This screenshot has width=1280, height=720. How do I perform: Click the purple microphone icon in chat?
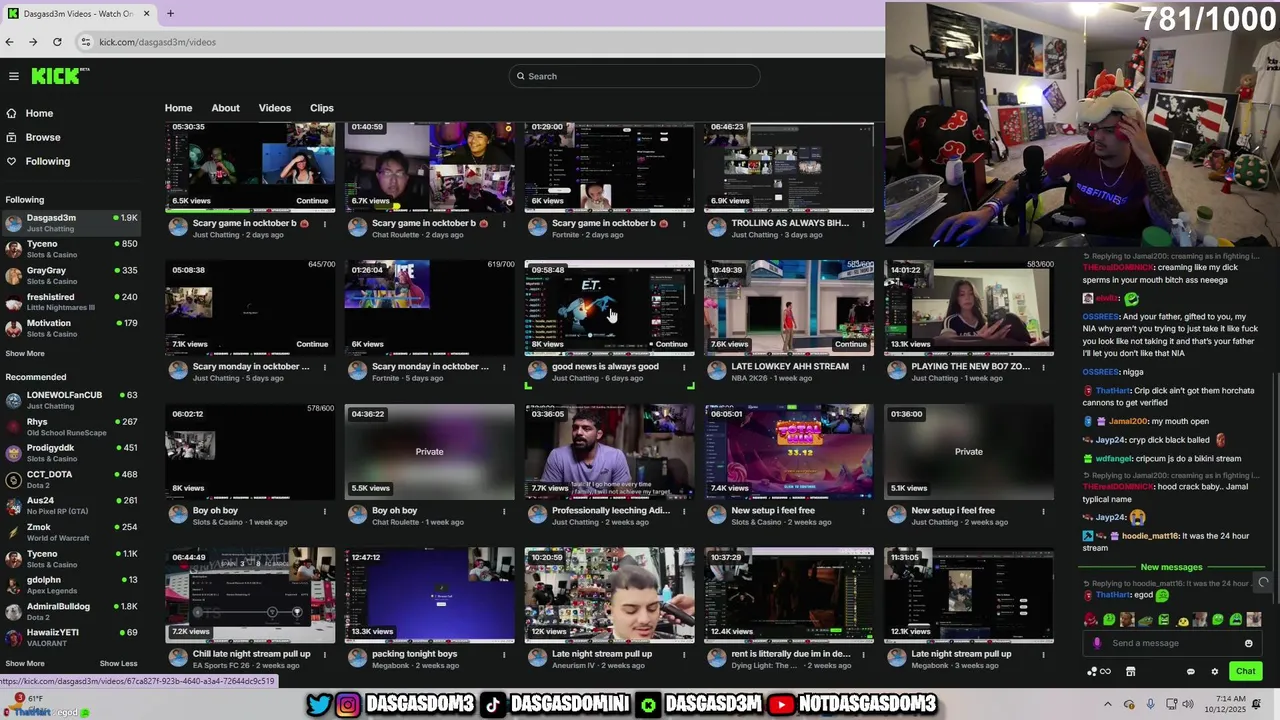(1097, 643)
